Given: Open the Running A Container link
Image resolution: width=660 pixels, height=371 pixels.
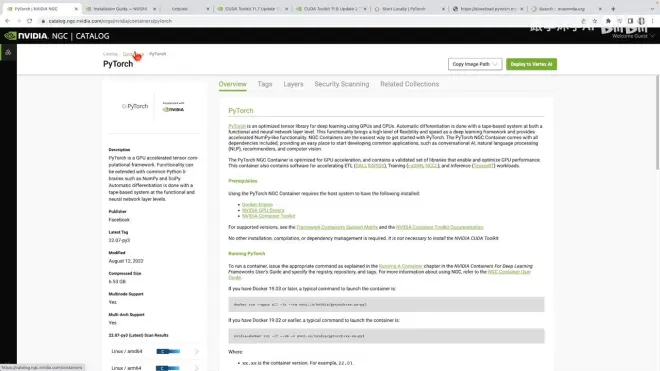Looking at the screenshot, I should [401, 266].
